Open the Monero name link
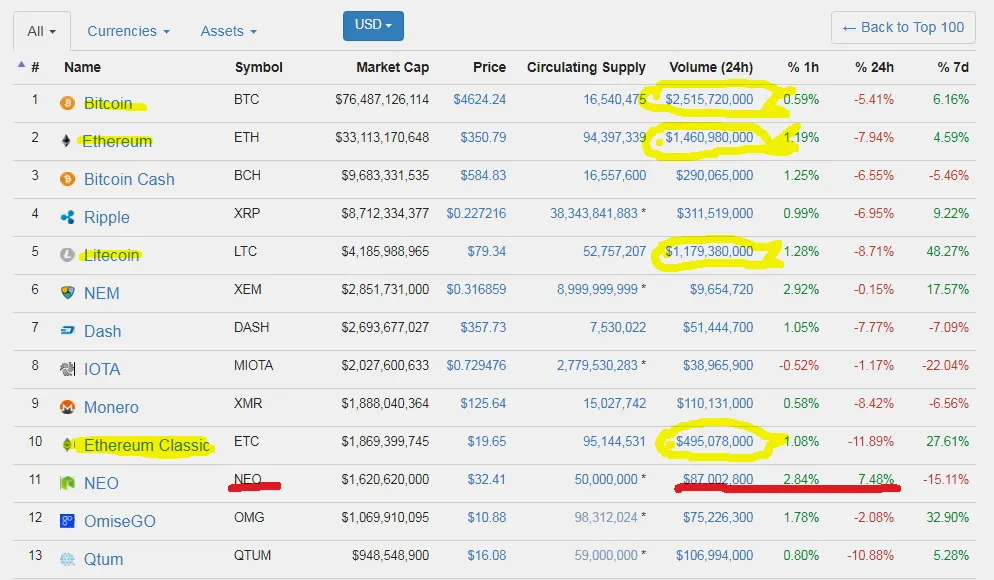Image resolution: width=994 pixels, height=580 pixels. pos(111,408)
